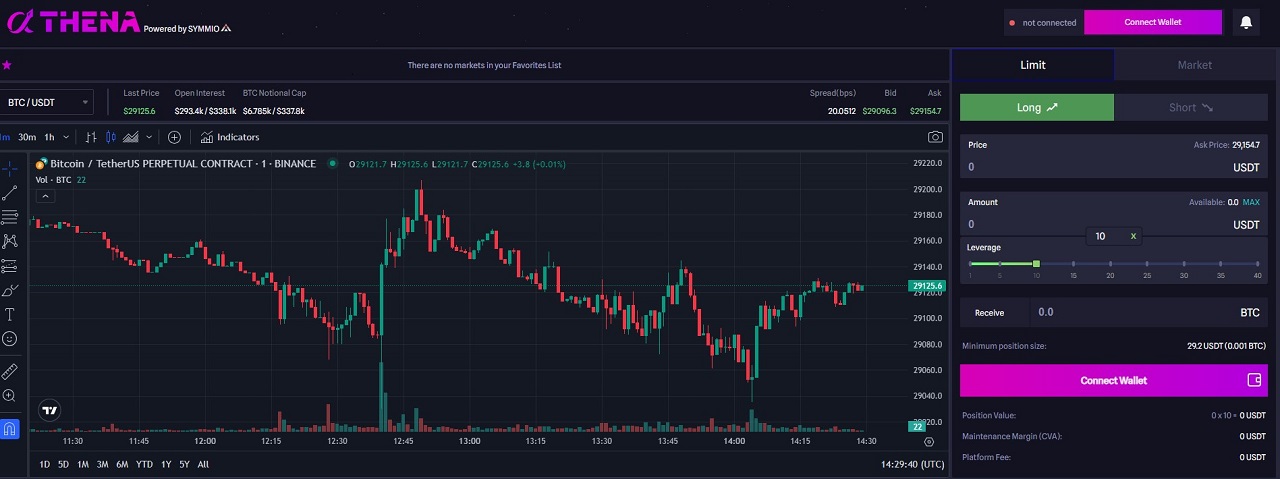Click the favorites star icon
This screenshot has height=479, width=1280.
point(6,65)
